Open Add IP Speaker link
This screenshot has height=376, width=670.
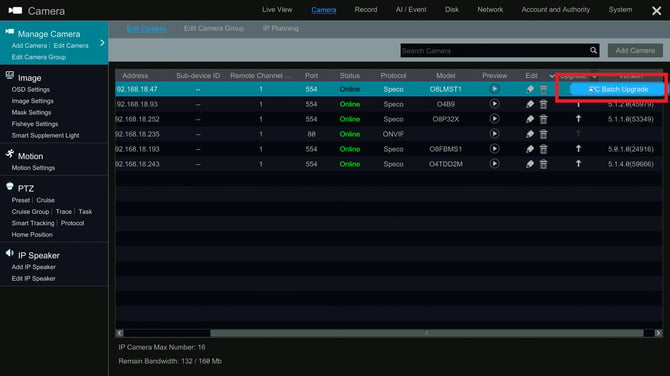33,267
